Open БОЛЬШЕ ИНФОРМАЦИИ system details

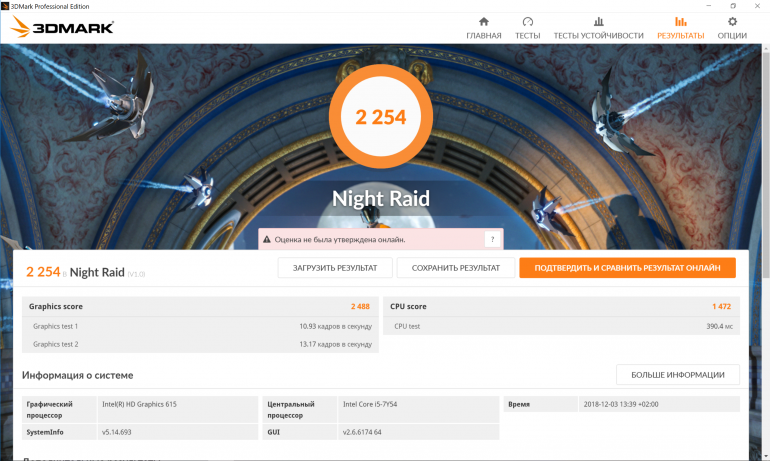[678, 375]
